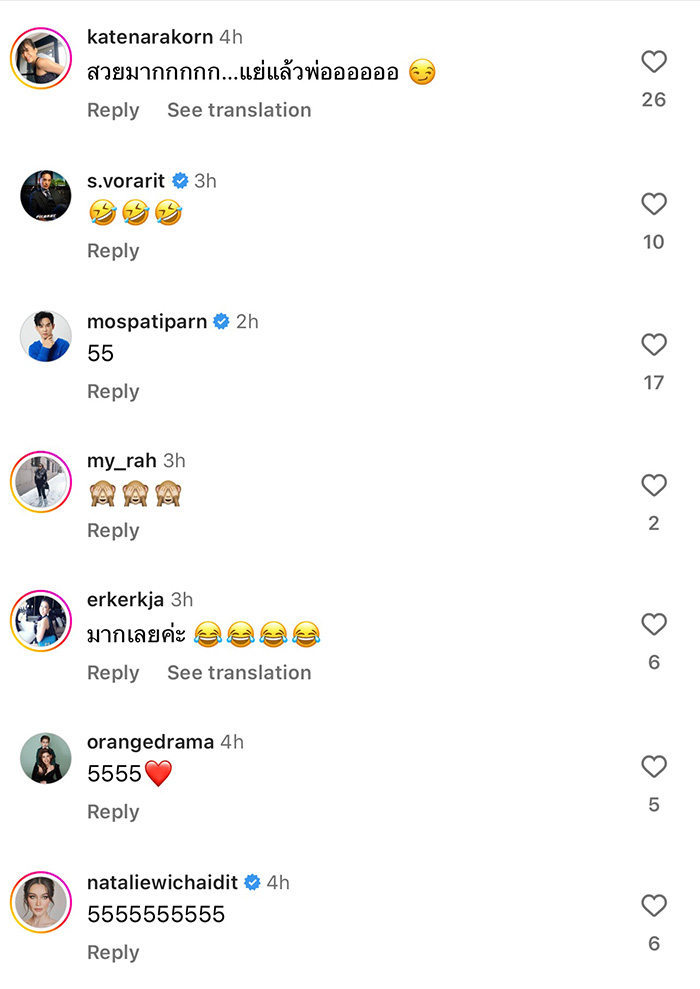Like orangedrama's '5555' comment

(653, 766)
